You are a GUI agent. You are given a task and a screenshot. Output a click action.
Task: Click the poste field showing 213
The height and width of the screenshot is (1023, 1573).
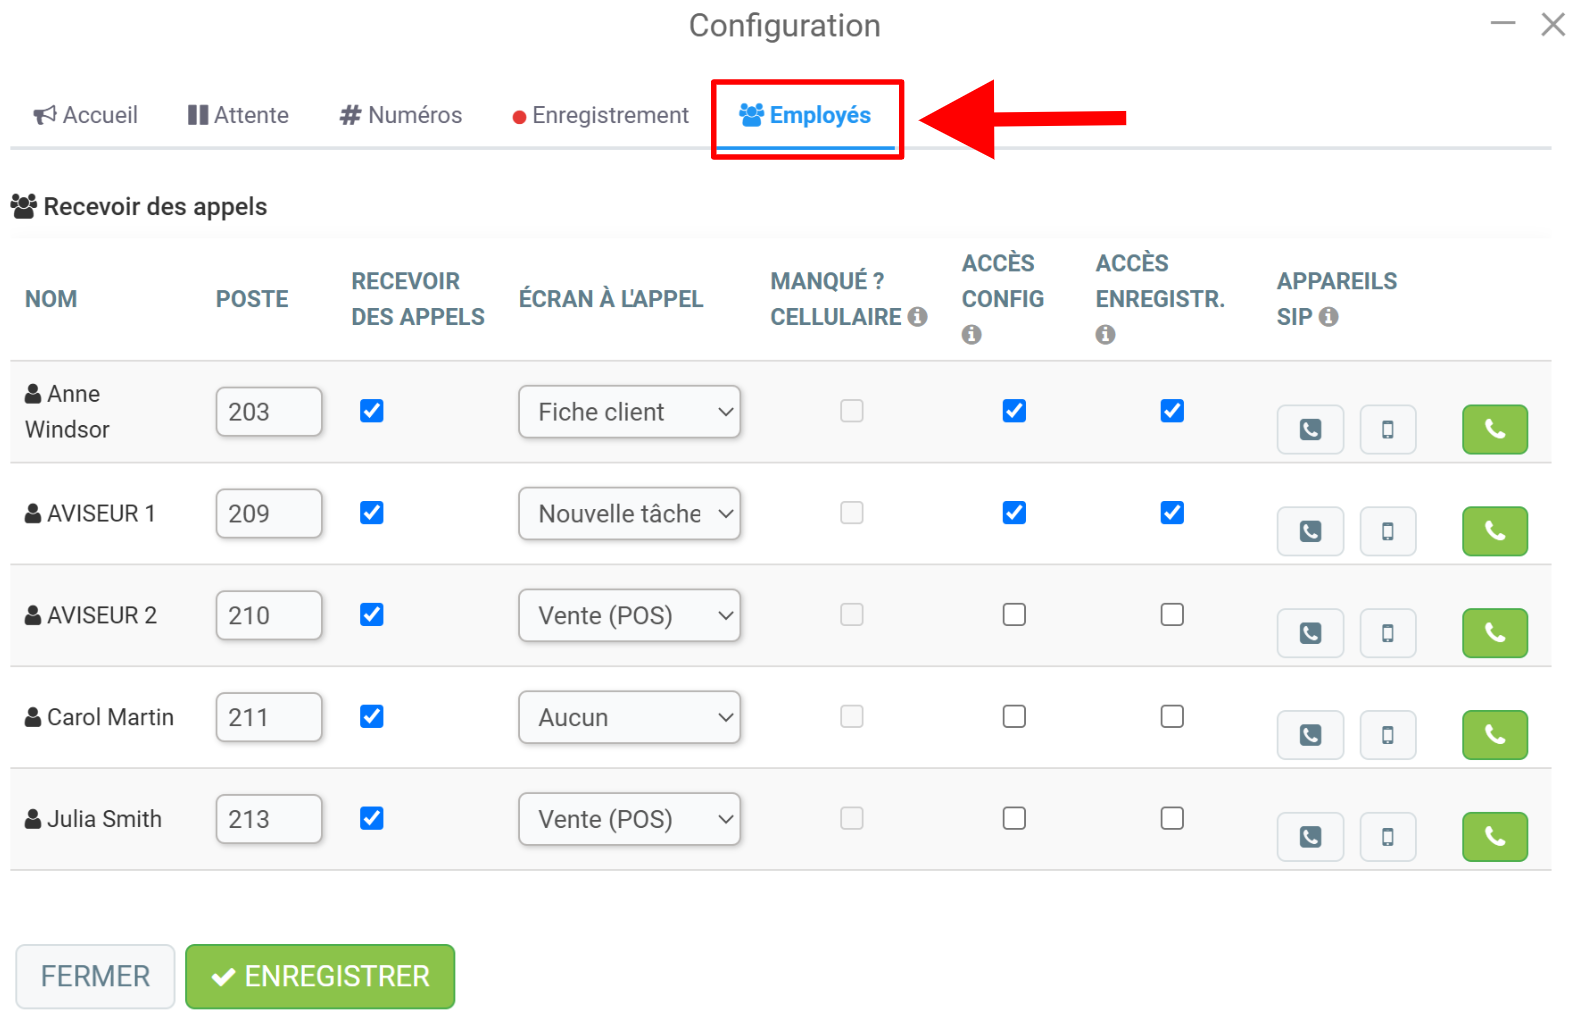click(269, 820)
